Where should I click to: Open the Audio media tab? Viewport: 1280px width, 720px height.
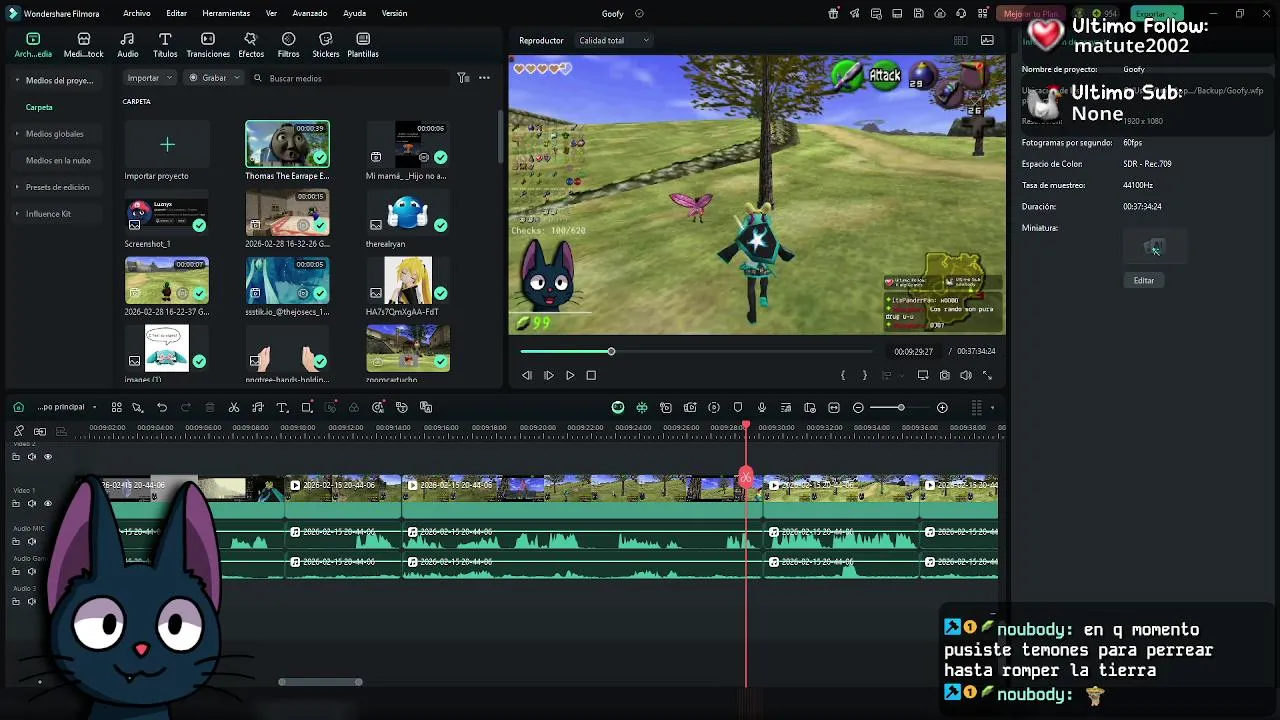point(128,45)
